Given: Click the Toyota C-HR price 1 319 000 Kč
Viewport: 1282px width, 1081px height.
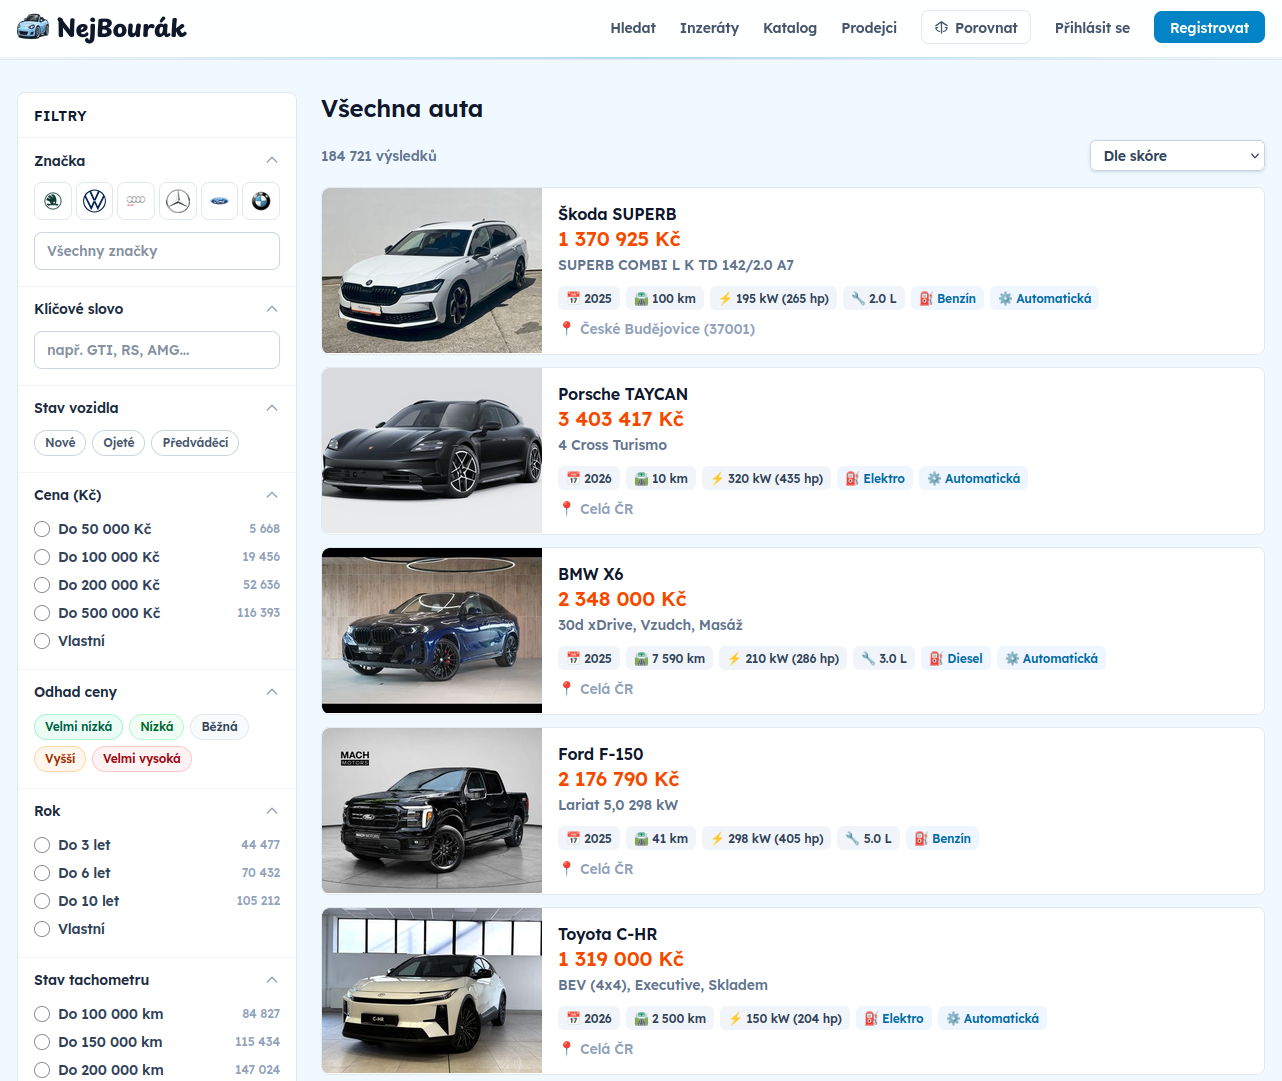Looking at the screenshot, I should pos(621,959).
